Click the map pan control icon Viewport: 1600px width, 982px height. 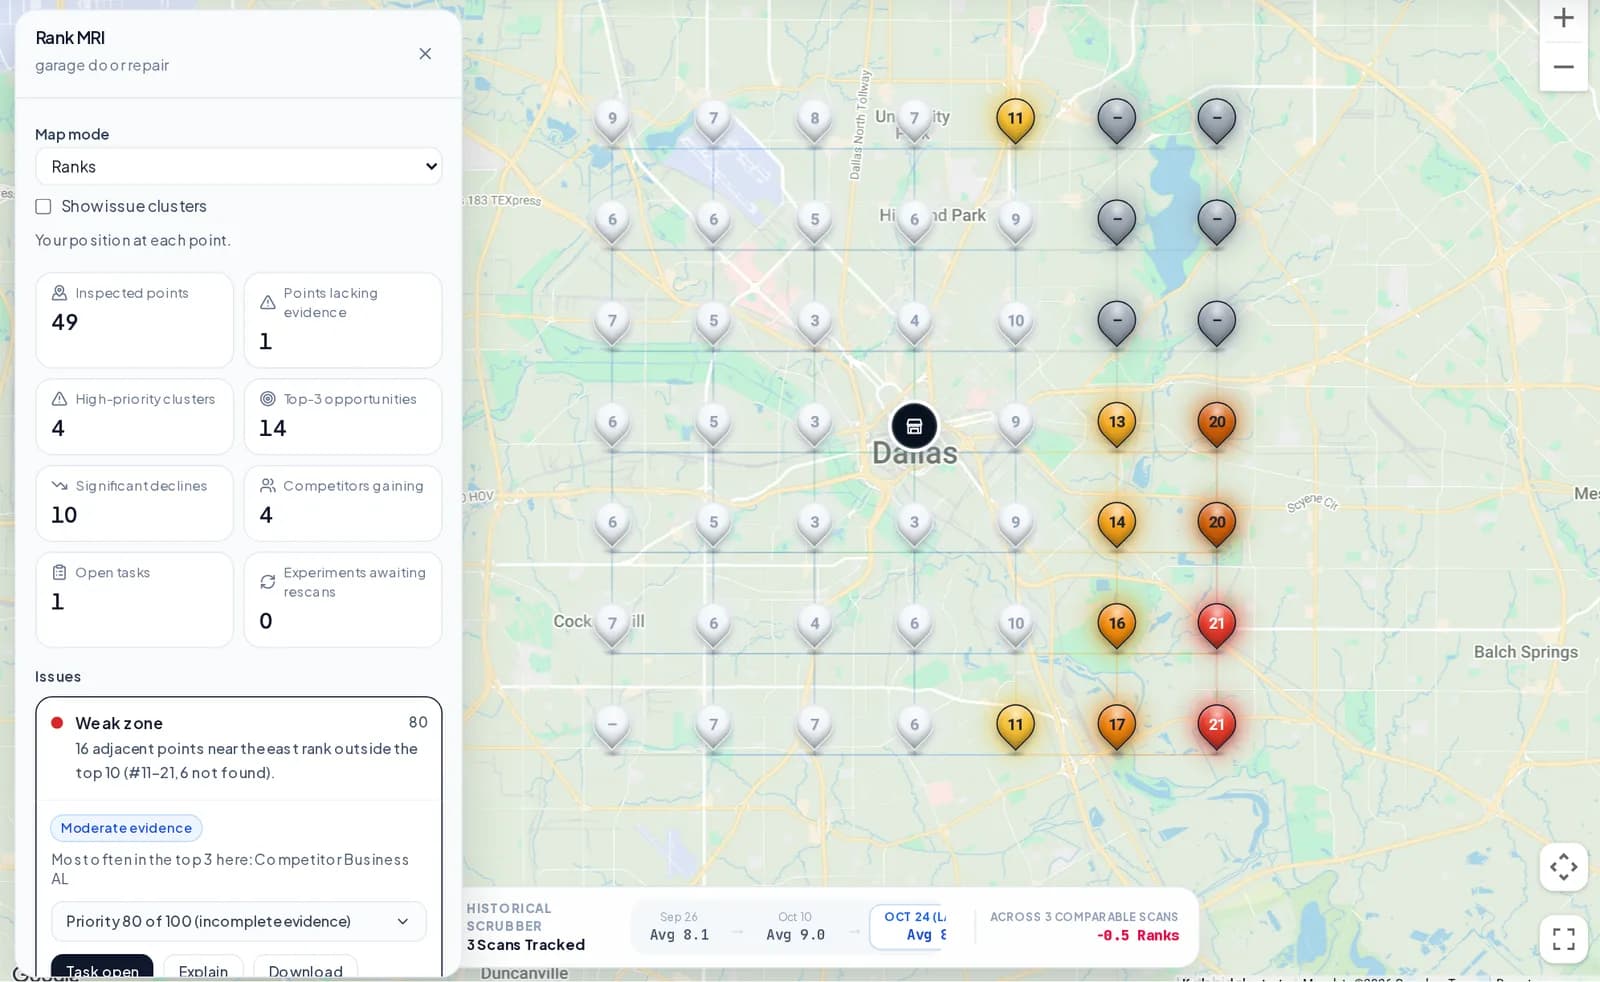pyautogui.click(x=1564, y=867)
